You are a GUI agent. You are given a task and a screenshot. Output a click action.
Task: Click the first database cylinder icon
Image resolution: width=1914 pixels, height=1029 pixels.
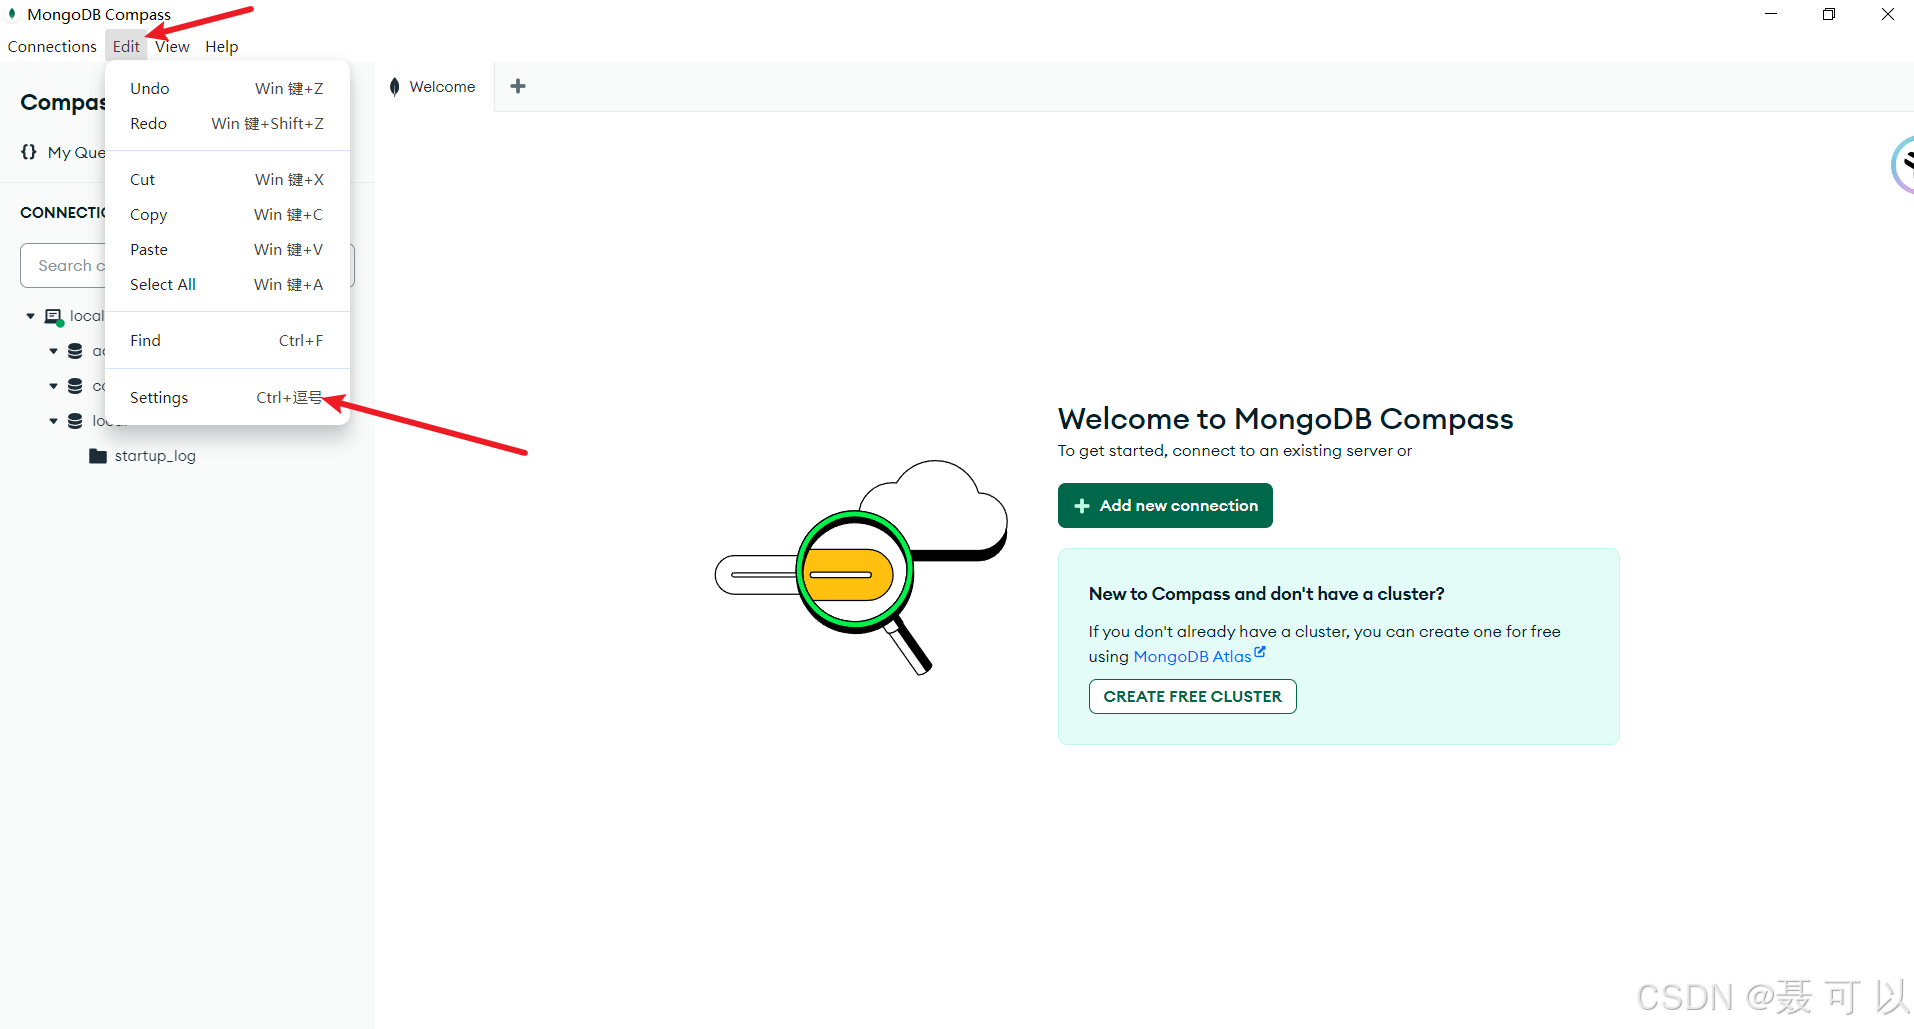coord(75,351)
